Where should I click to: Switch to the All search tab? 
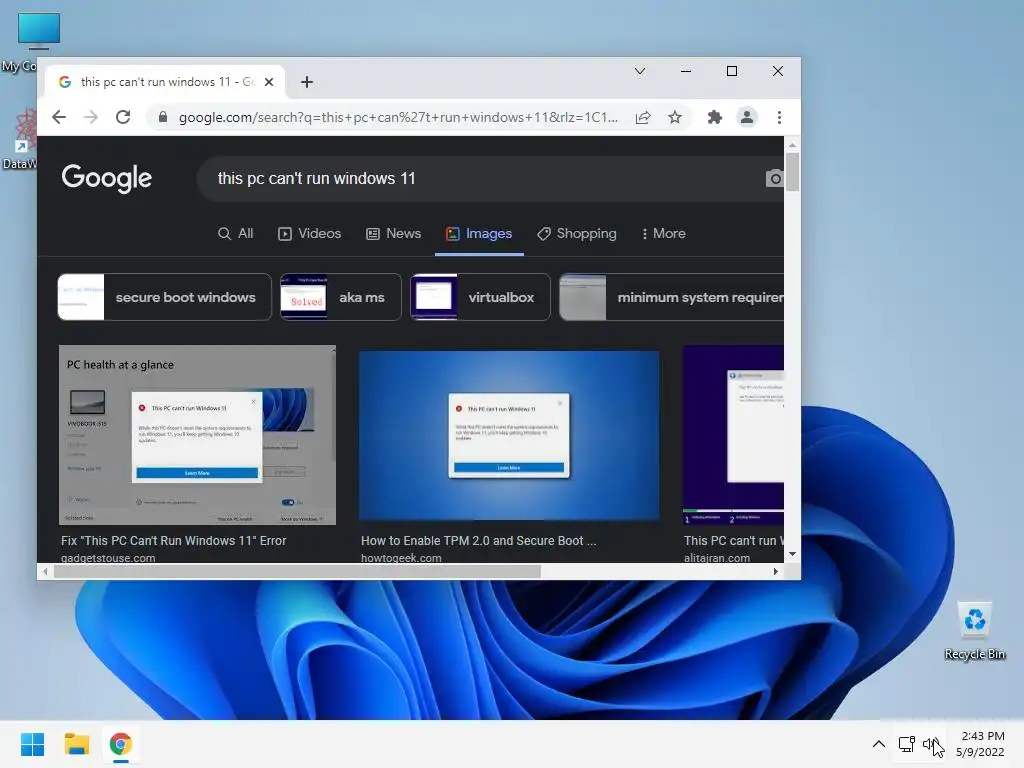235,233
